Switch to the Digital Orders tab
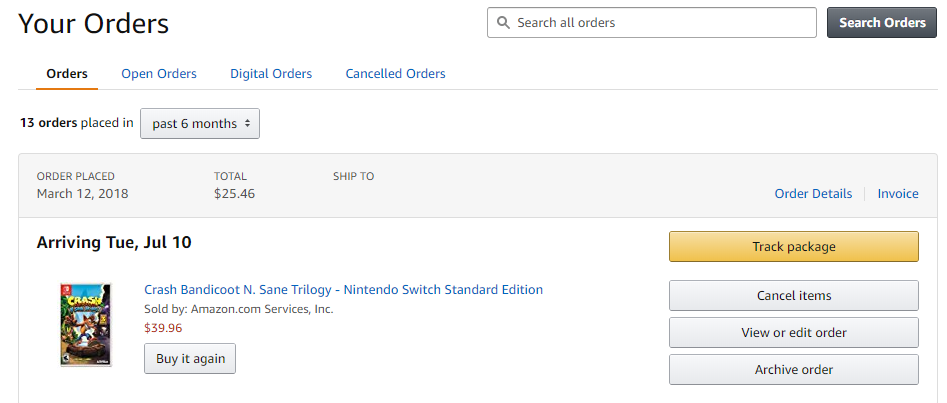 (271, 74)
